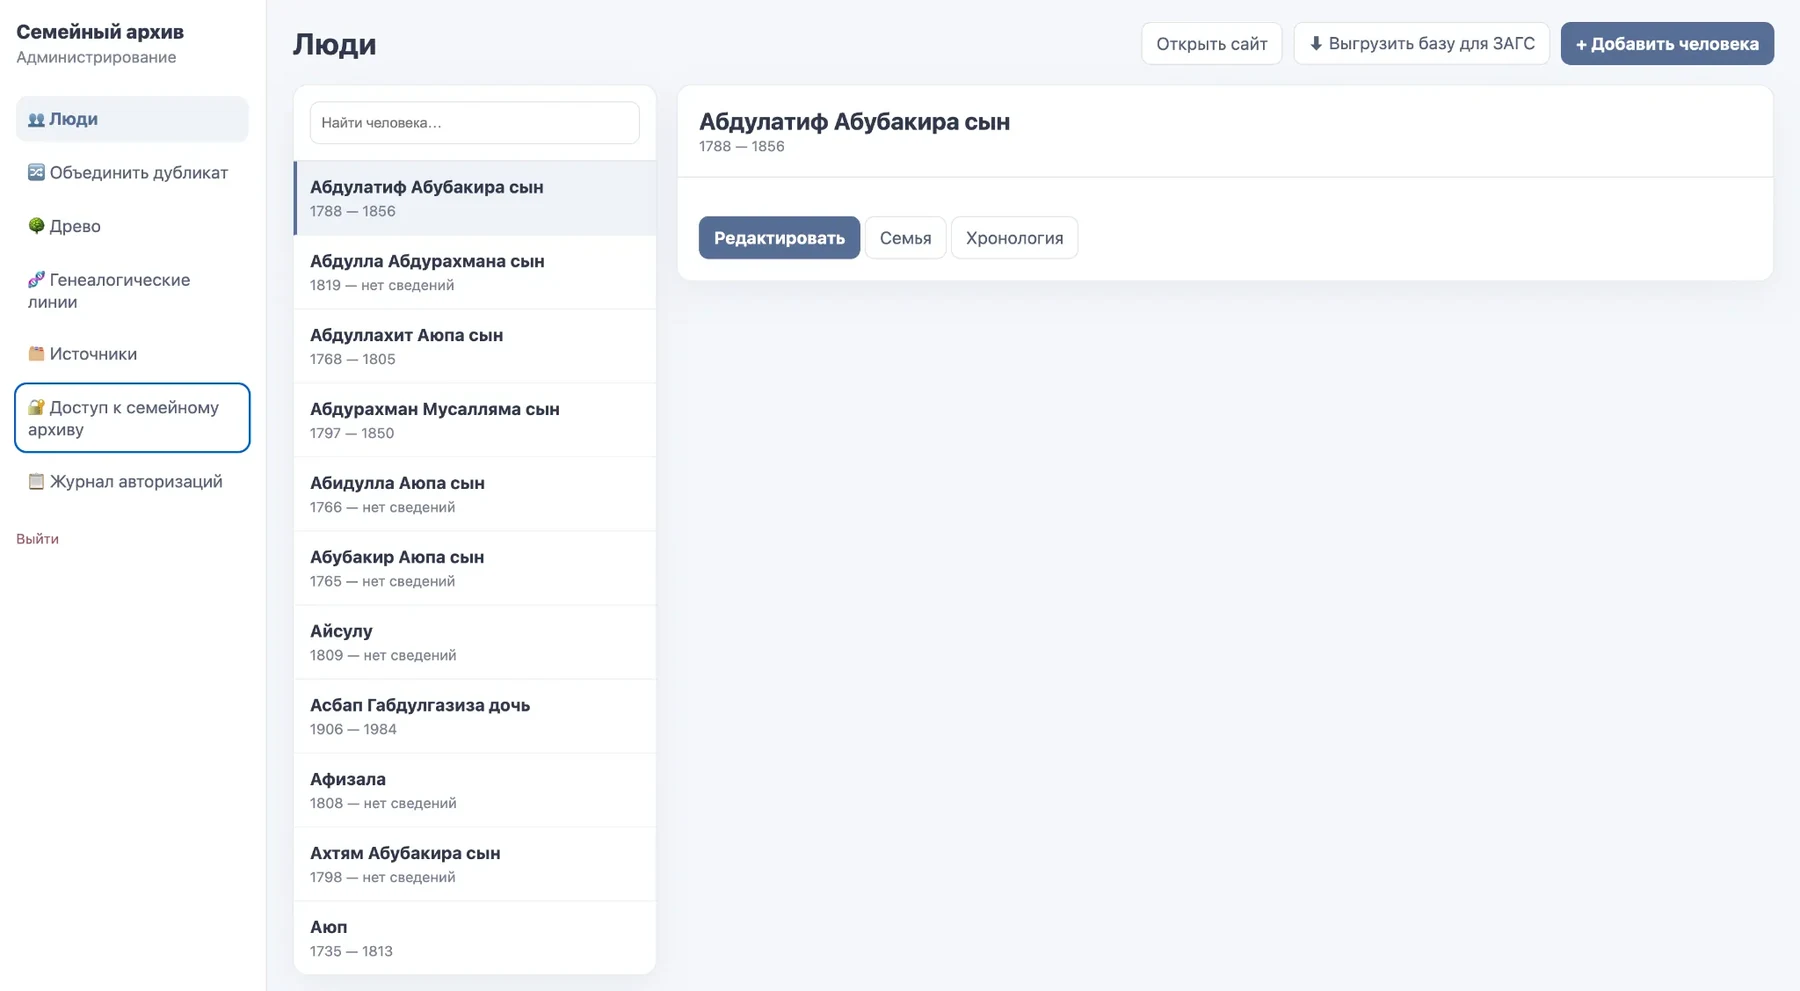This screenshot has height=991, width=1800.
Task: Select Айсулу in the people list
Action: [x=475, y=642]
